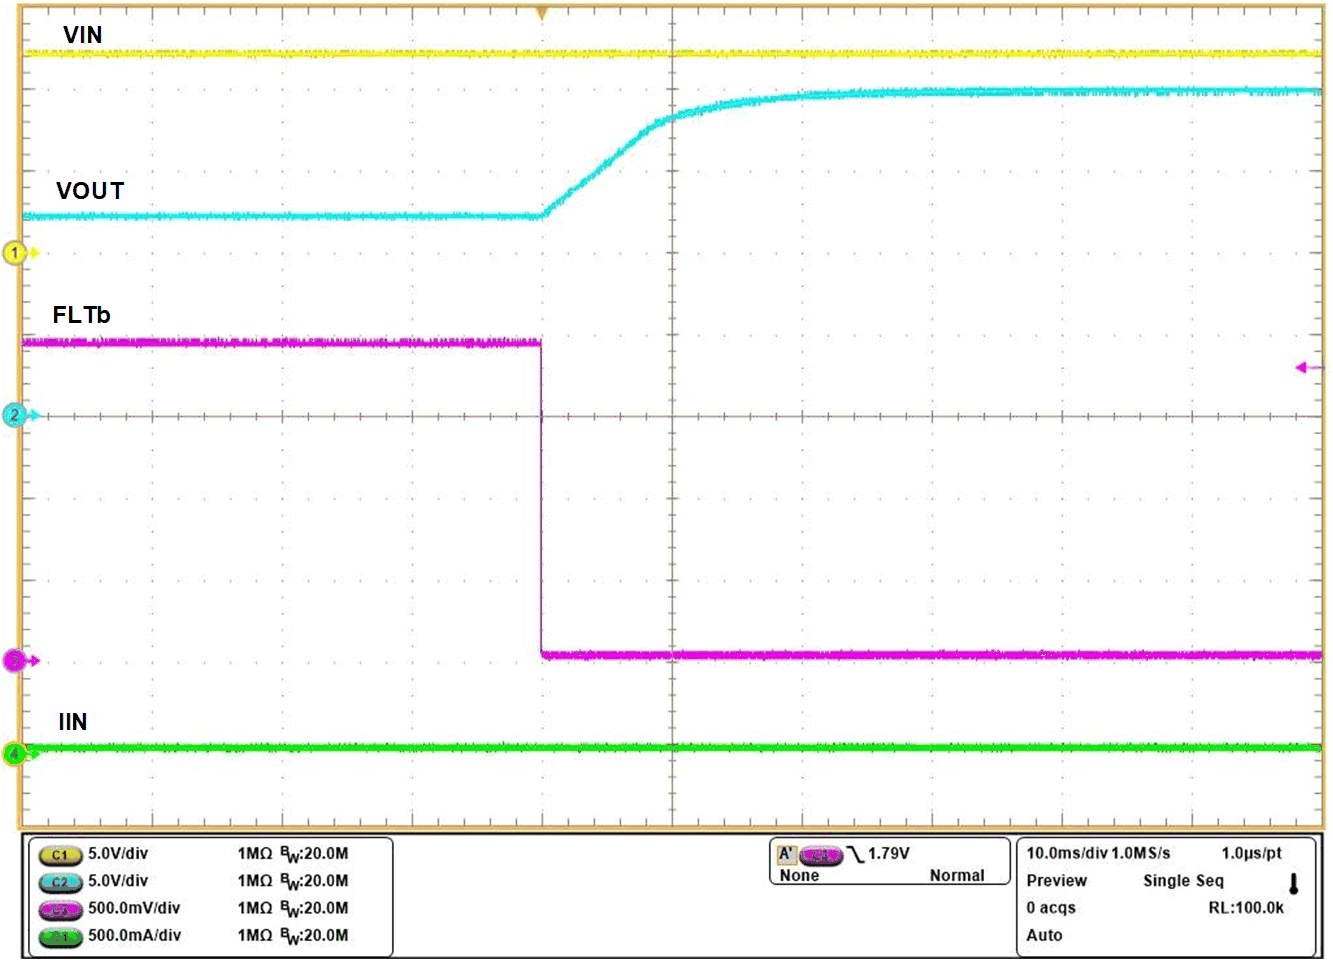Screen dimensions: 1333x960
Task: Select the yellow channel 1 ground marker
Action: point(15,253)
